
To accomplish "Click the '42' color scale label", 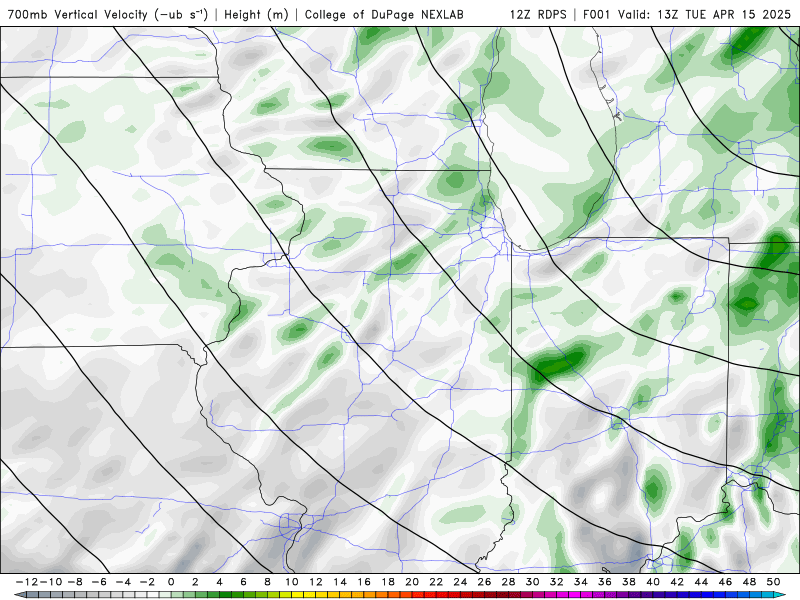I will [677, 582].
